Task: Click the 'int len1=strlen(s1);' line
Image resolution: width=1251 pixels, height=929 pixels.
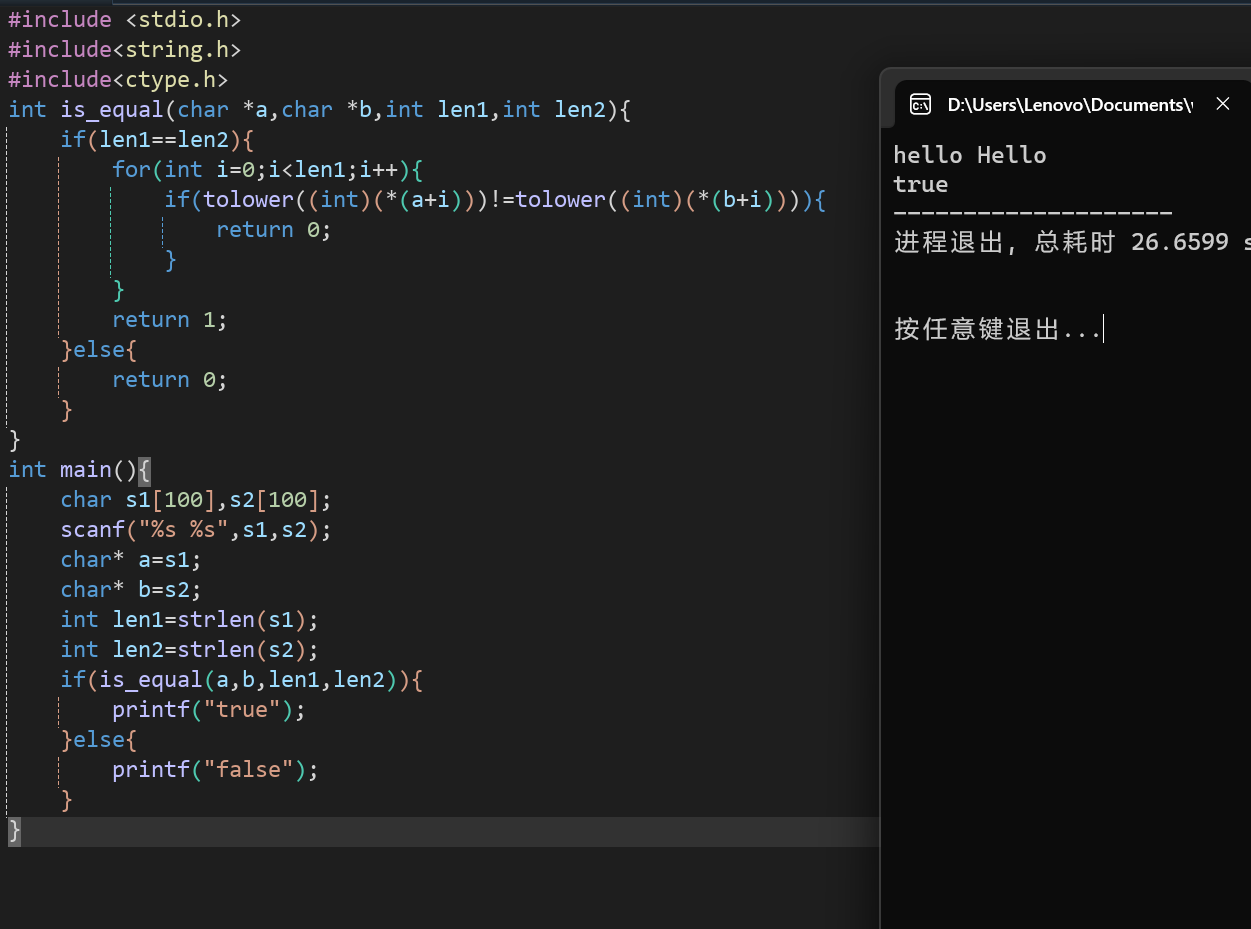Action: click(x=189, y=619)
